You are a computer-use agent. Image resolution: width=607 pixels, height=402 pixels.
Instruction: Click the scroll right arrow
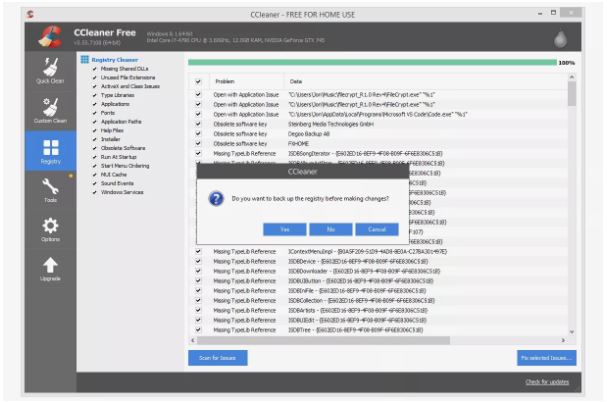tap(563, 340)
